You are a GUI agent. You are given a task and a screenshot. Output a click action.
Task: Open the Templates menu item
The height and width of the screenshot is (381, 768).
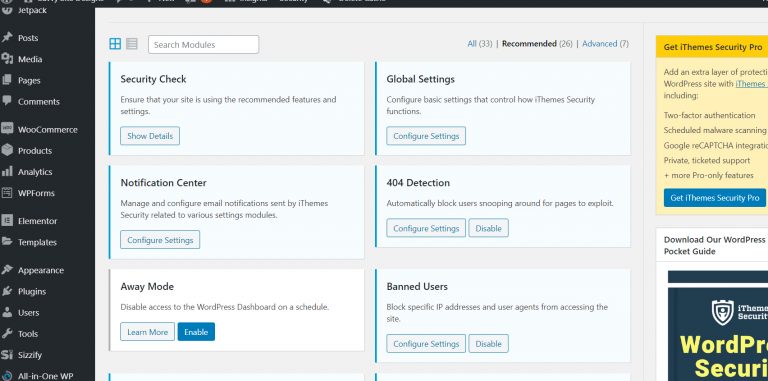click(x=37, y=242)
